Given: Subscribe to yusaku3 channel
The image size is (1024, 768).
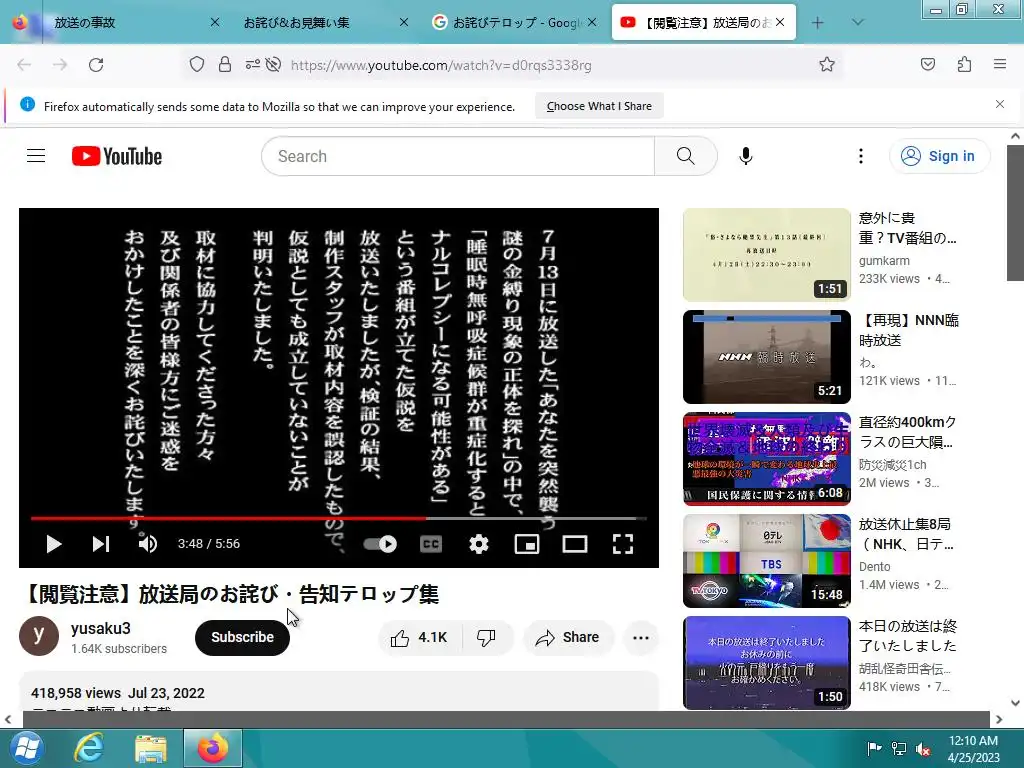Looking at the screenshot, I should pyautogui.click(x=242, y=637).
